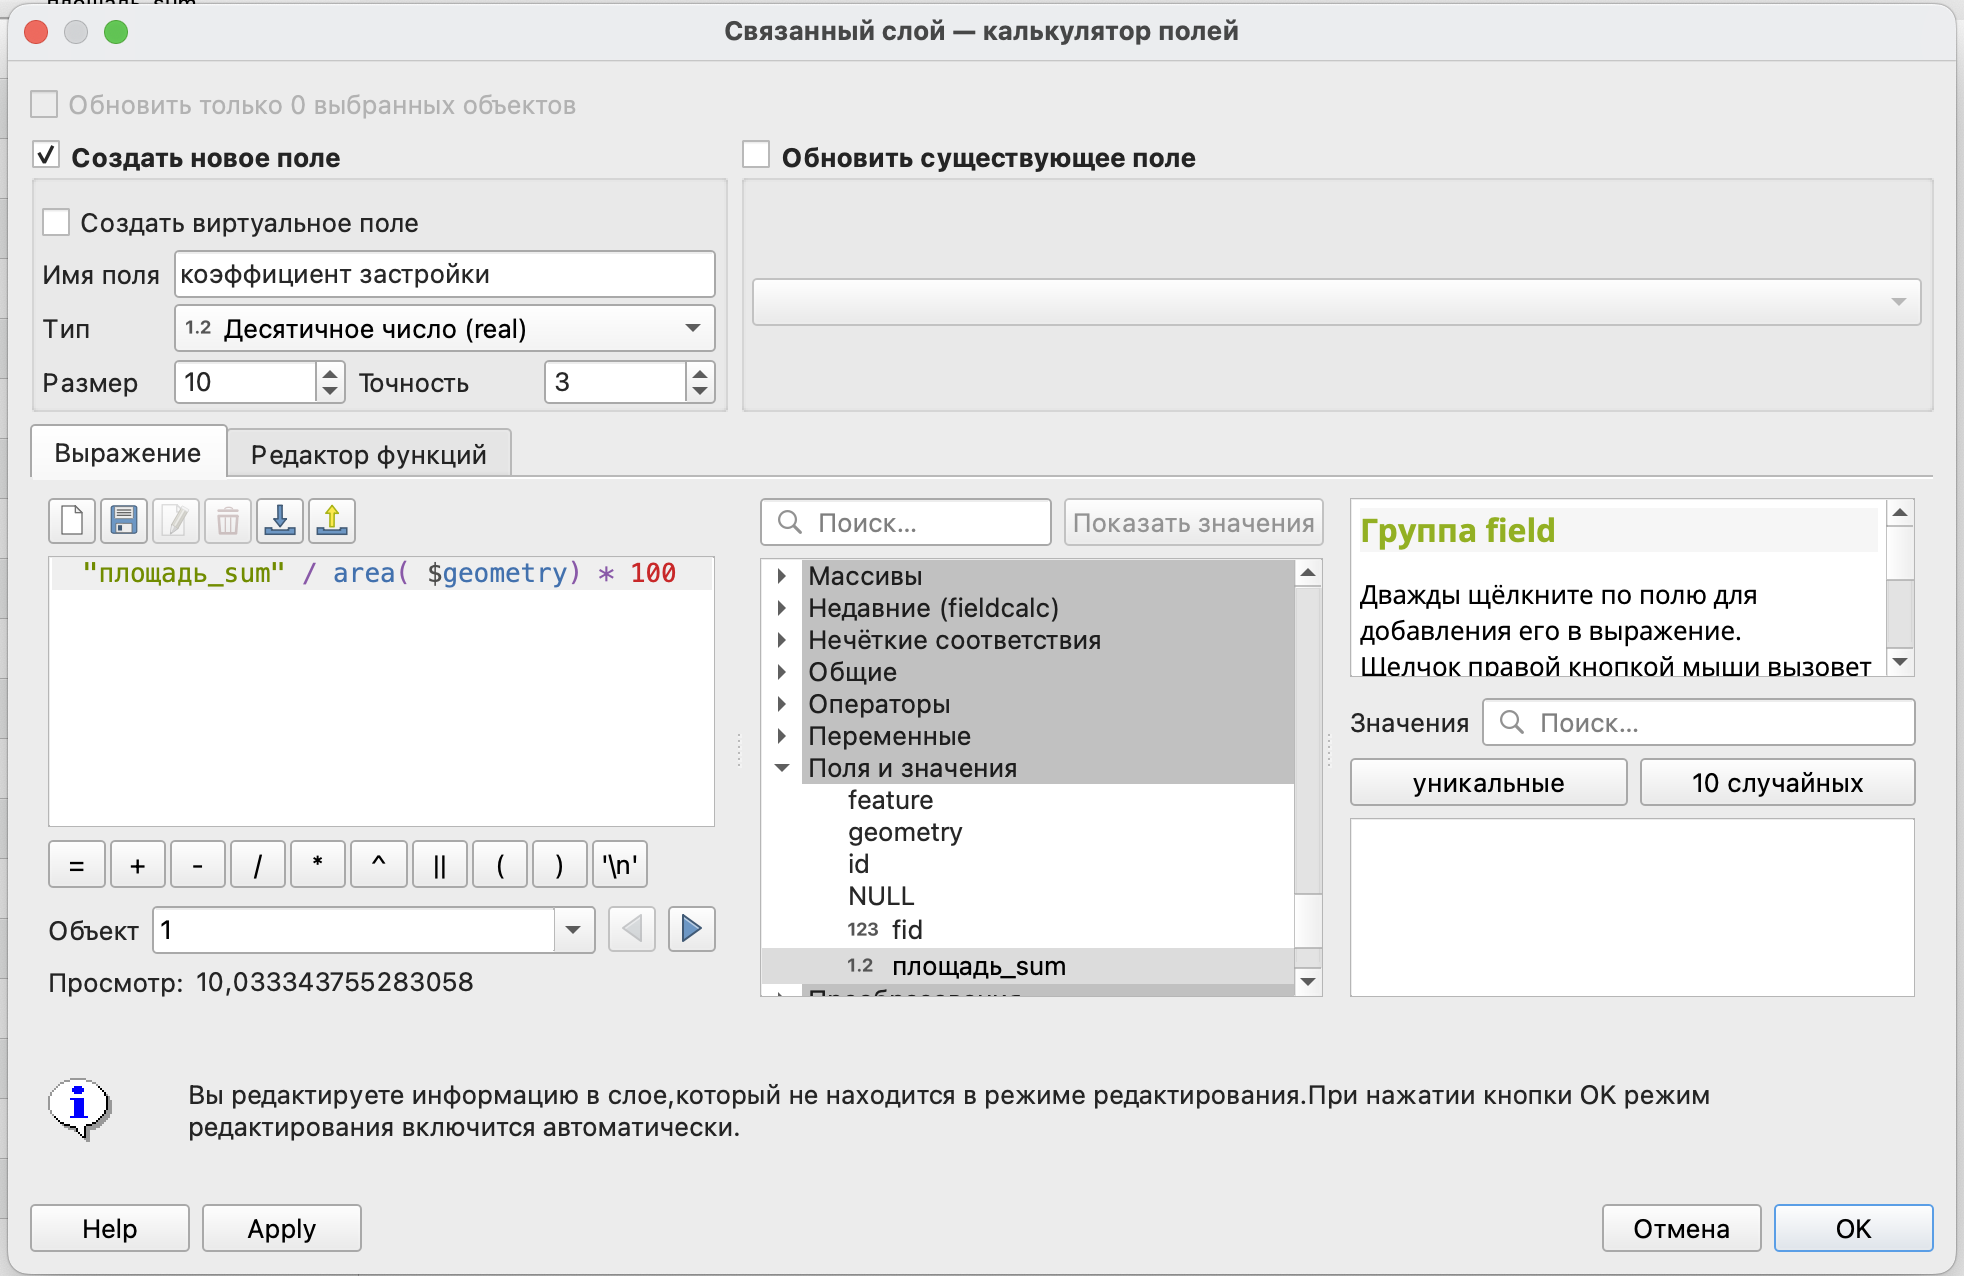1964x1276 pixels.
Task: Click the import user expressions icon
Action: tap(280, 520)
